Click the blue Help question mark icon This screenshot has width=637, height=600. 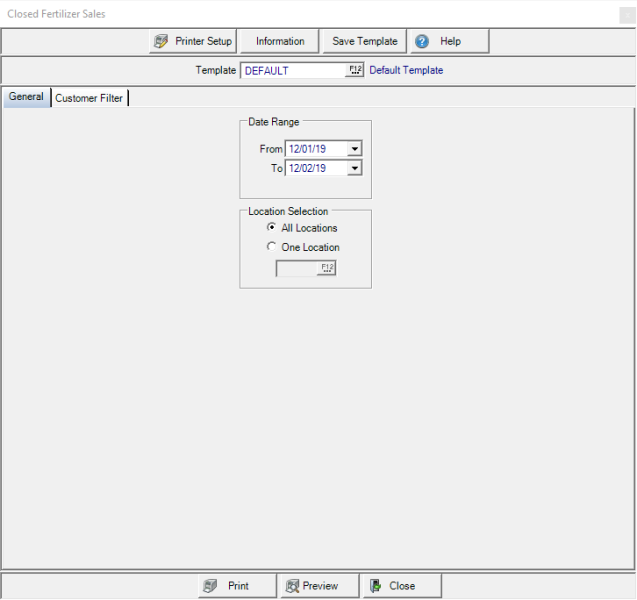422,41
